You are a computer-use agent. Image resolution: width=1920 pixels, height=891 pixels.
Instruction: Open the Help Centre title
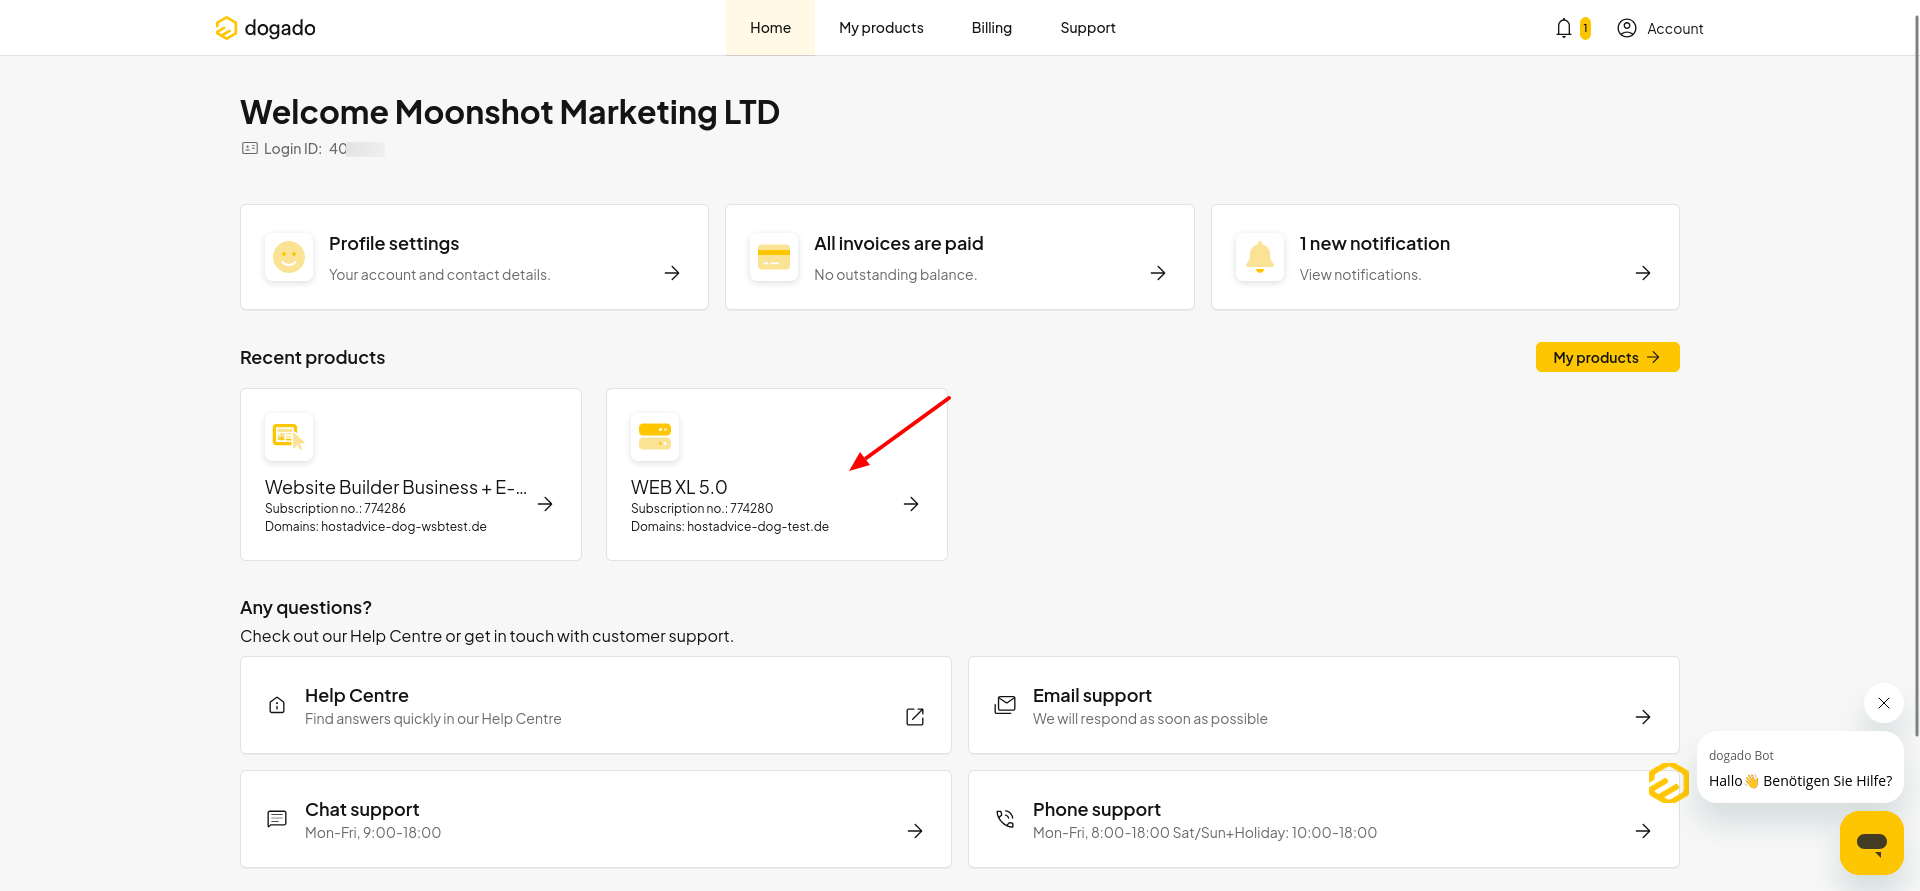[357, 696]
